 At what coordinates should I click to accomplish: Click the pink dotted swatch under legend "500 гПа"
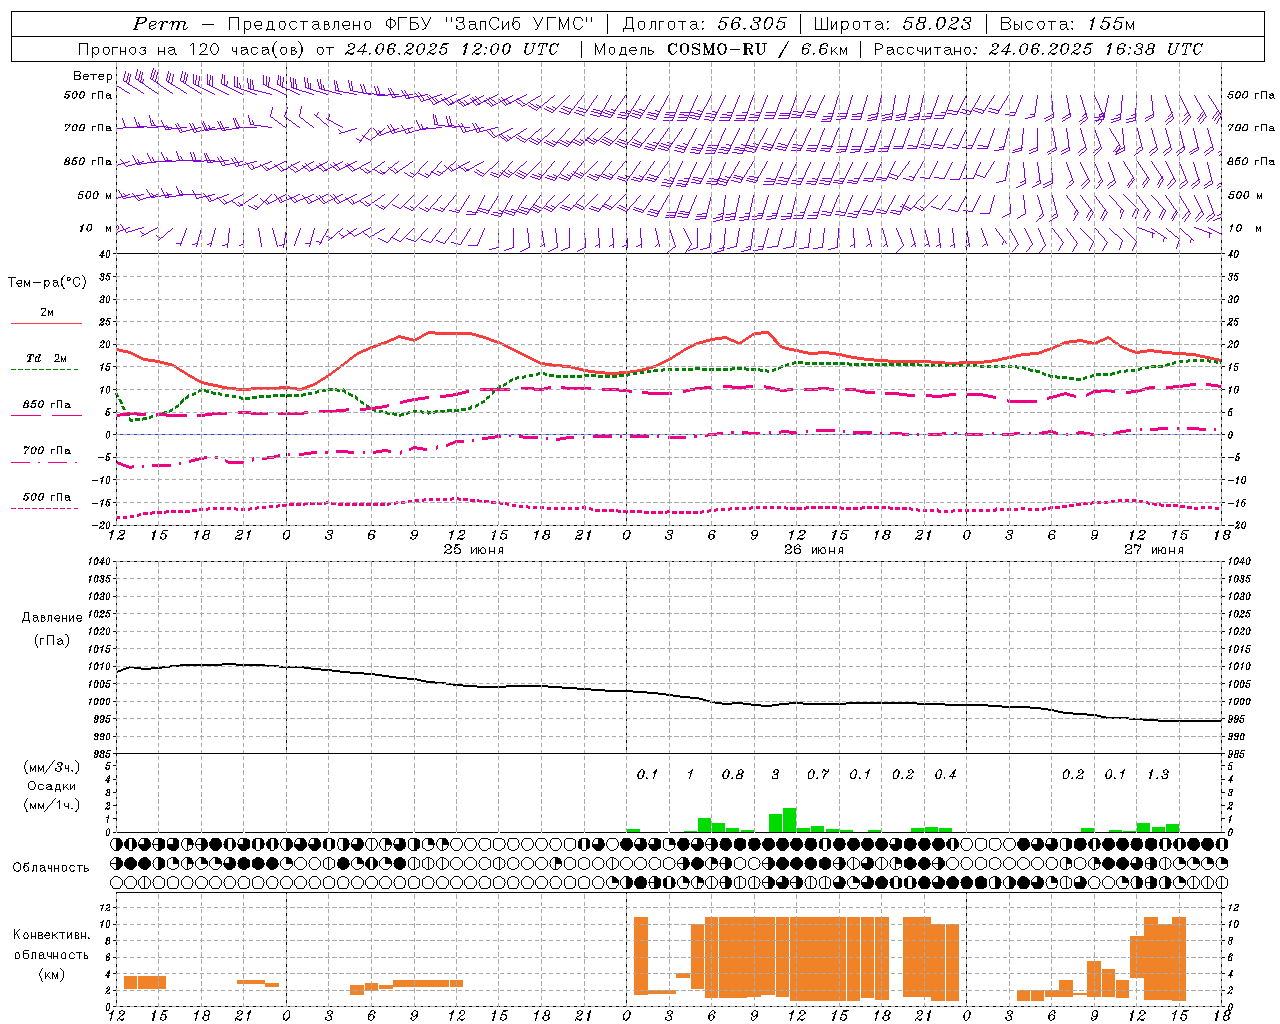[x=46, y=508]
